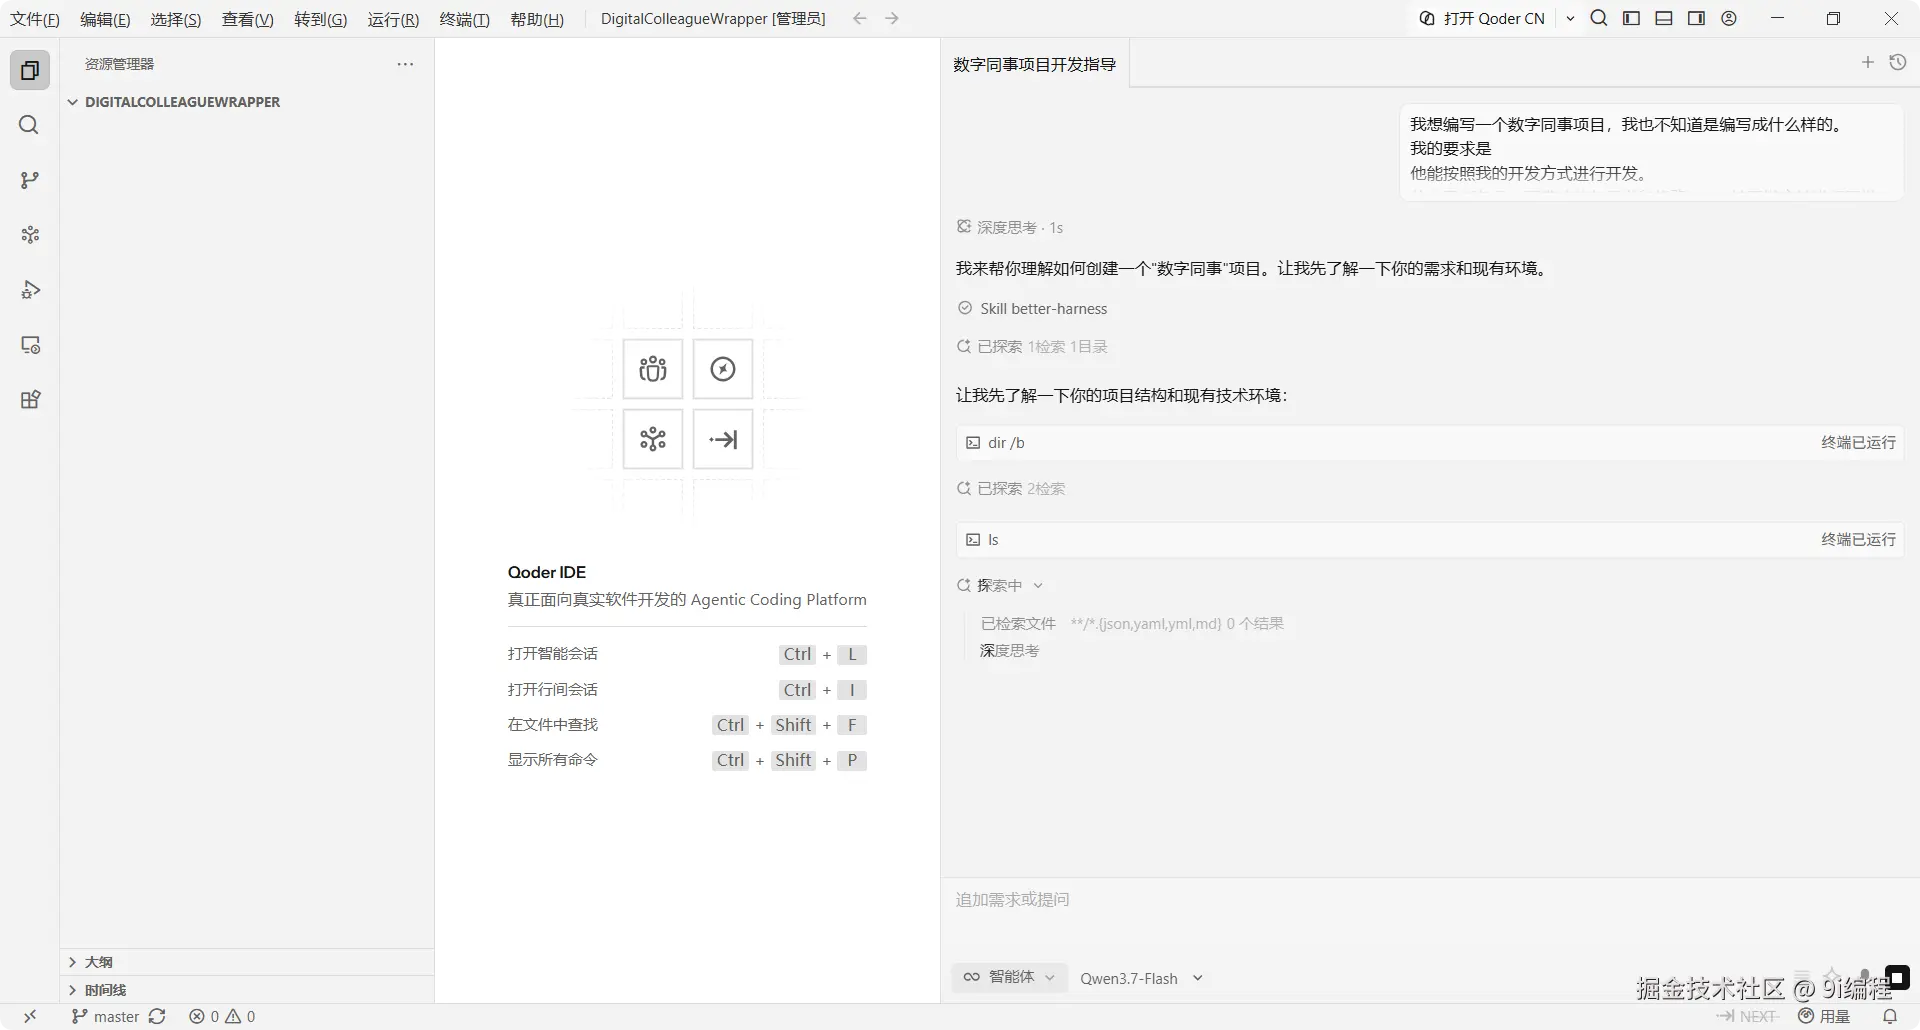Collapse the DIGITALCOLLEAGUEWRAPPER folder tree
1920x1030 pixels.
click(x=73, y=102)
